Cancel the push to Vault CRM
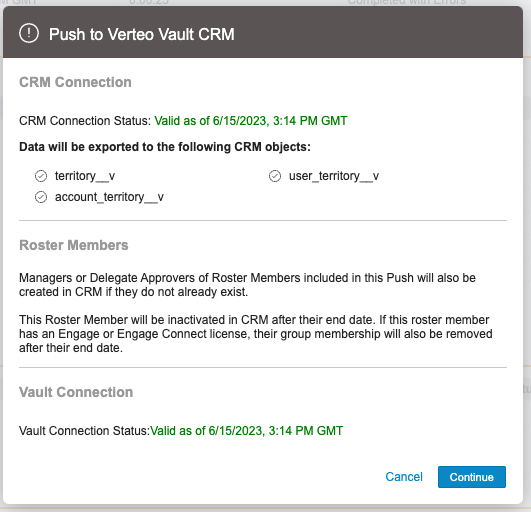Image resolution: width=531 pixels, height=512 pixels. pyautogui.click(x=404, y=477)
